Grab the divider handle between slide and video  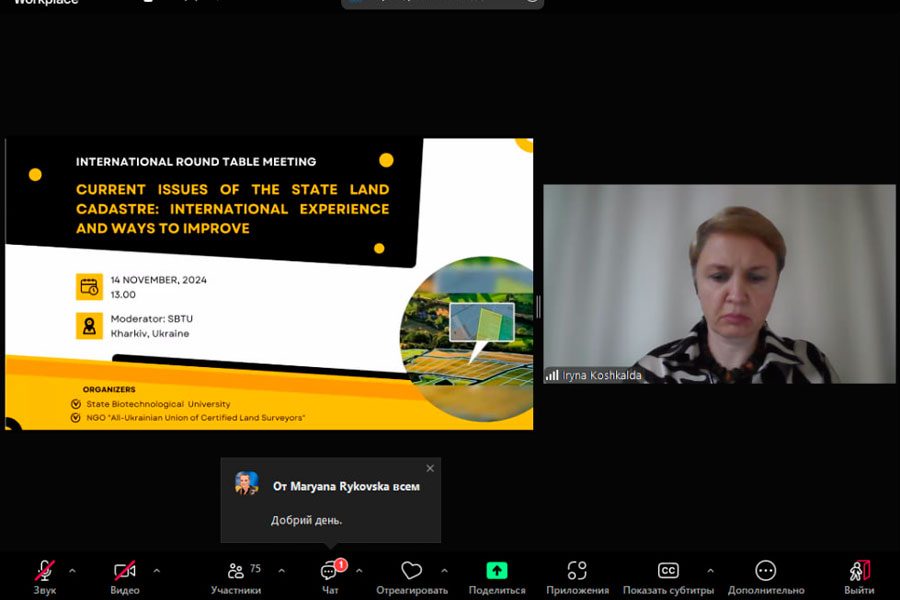(x=538, y=307)
